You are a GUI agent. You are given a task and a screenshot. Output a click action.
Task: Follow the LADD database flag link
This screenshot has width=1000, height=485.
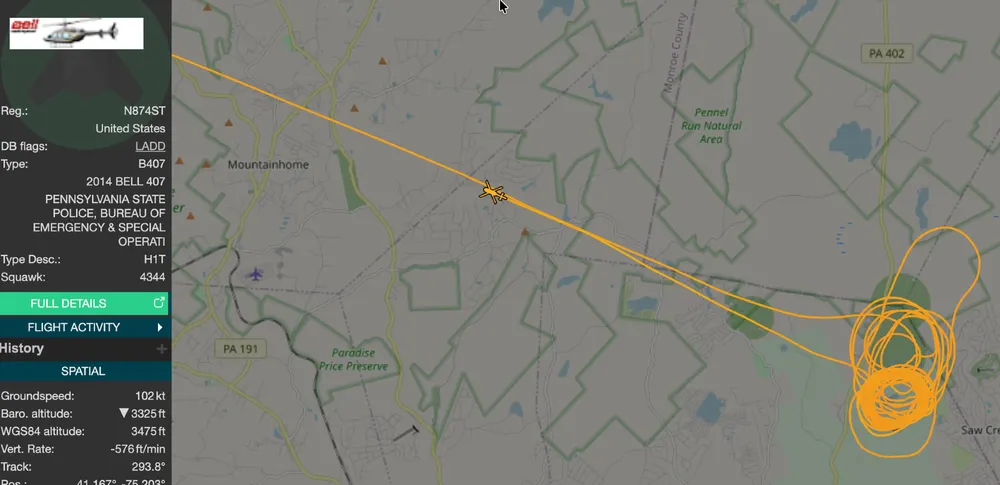click(x=150, y=146)
